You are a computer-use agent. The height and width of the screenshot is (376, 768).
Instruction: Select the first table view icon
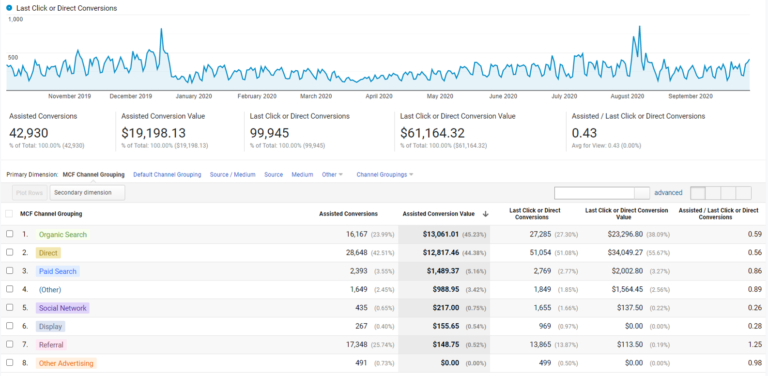(x=698, y=193)
